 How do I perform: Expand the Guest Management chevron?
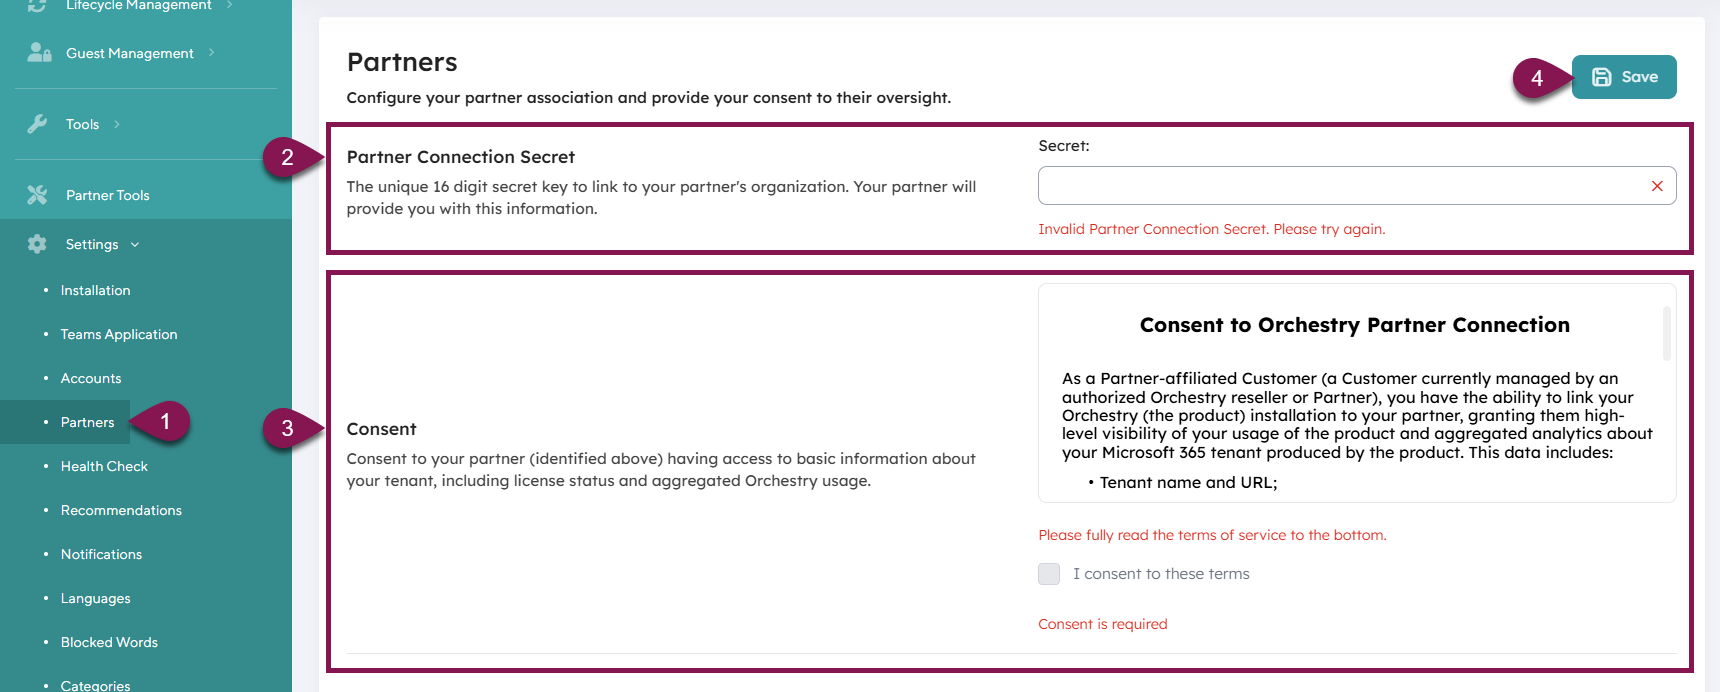point(212,53)
